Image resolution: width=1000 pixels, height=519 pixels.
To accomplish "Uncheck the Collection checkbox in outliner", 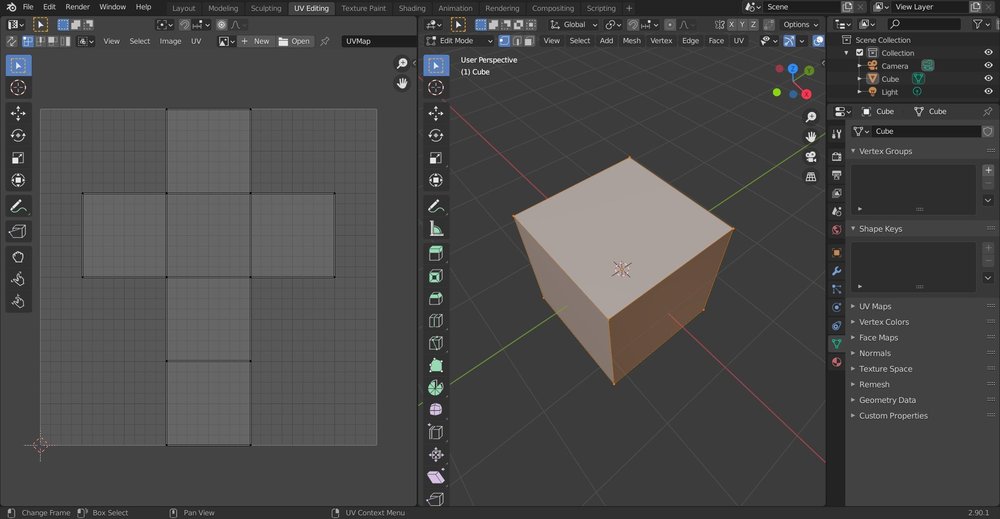I will click(859, 53).
